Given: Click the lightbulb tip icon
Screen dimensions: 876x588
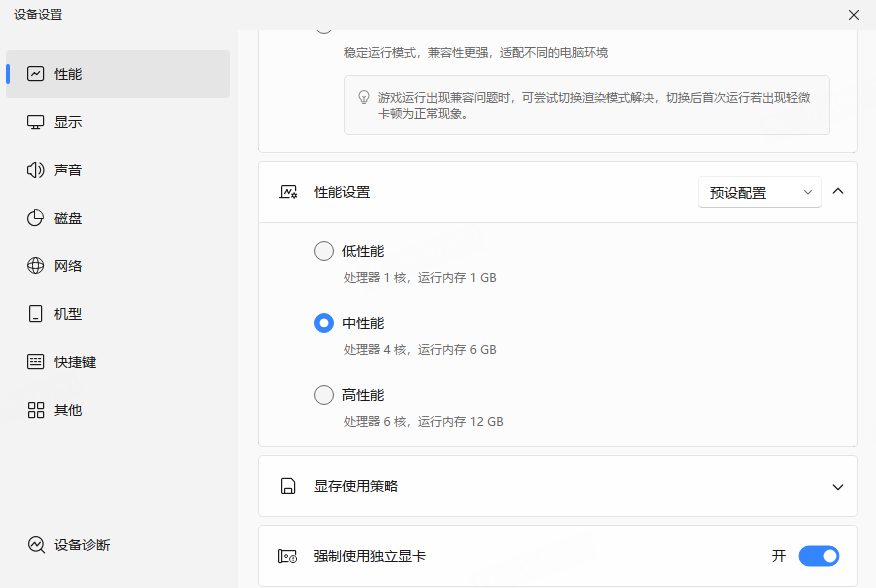Looking at the screenshot, I should [364, 98].
